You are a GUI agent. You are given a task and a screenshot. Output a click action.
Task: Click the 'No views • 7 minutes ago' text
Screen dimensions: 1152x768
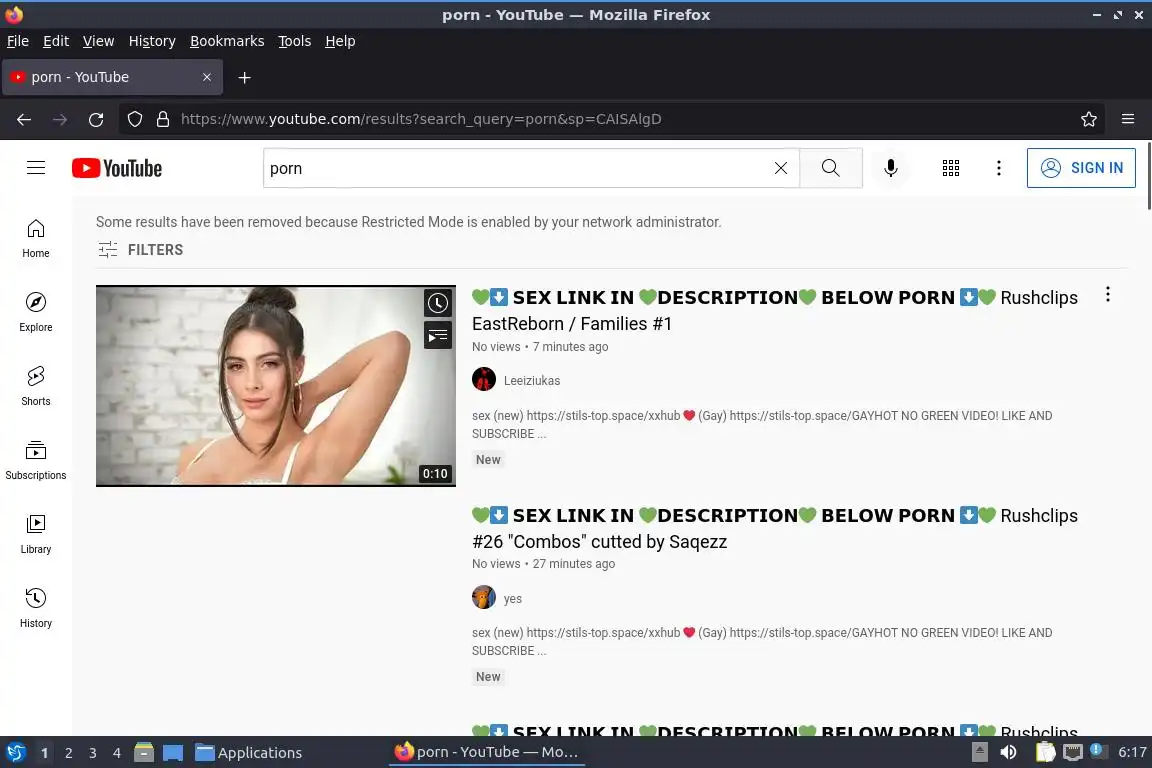(x=540, y=347)
